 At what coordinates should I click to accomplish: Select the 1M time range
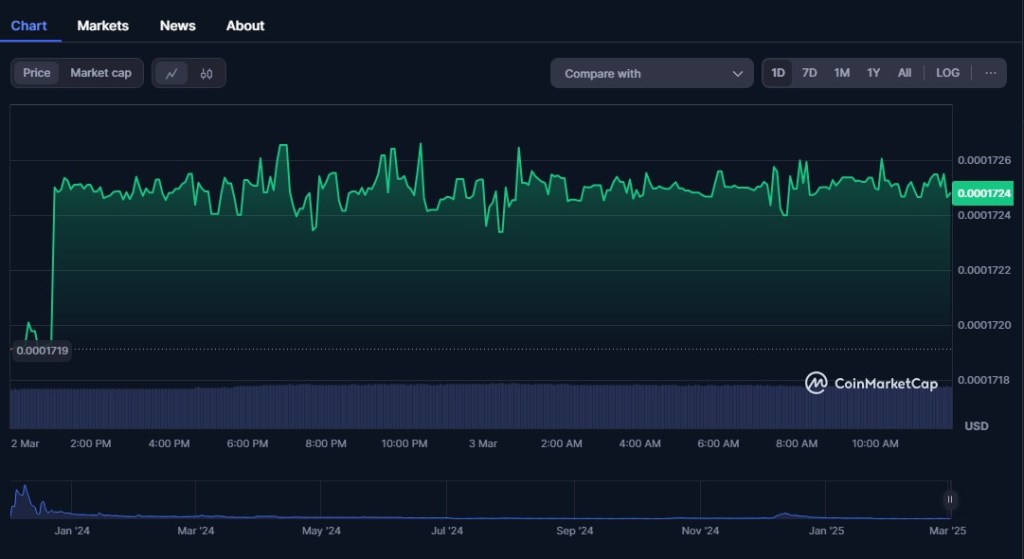click(x=842, y=73)
